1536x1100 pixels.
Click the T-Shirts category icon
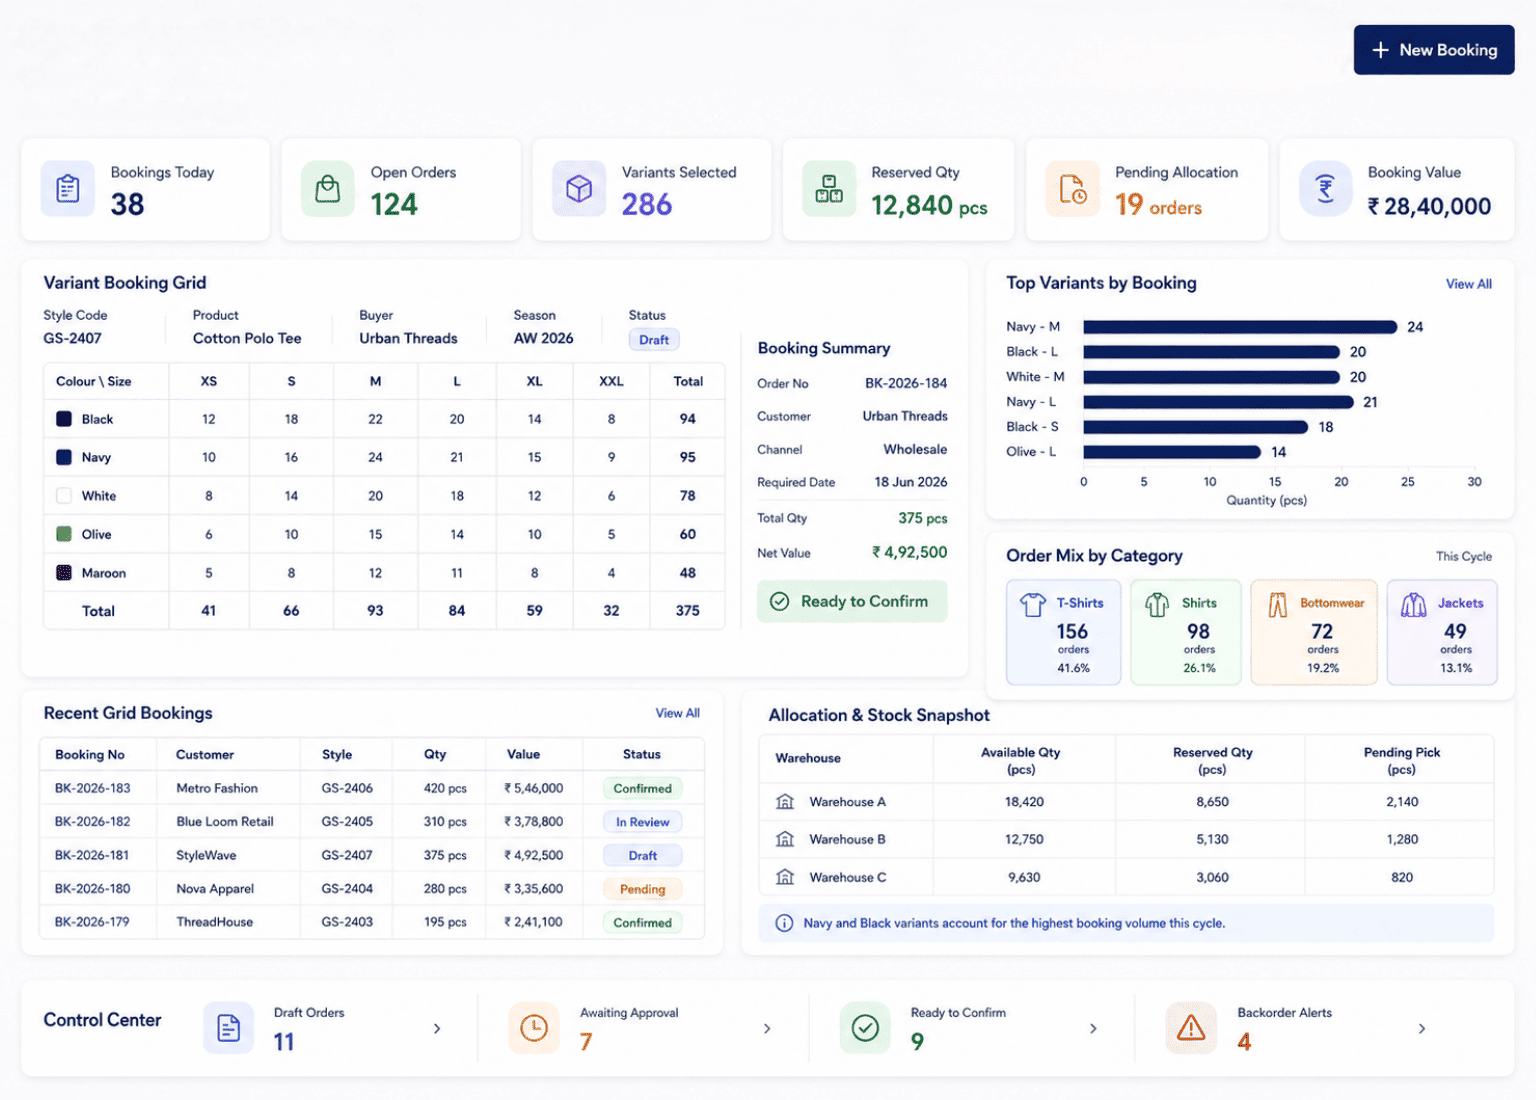coord(1033,605)
